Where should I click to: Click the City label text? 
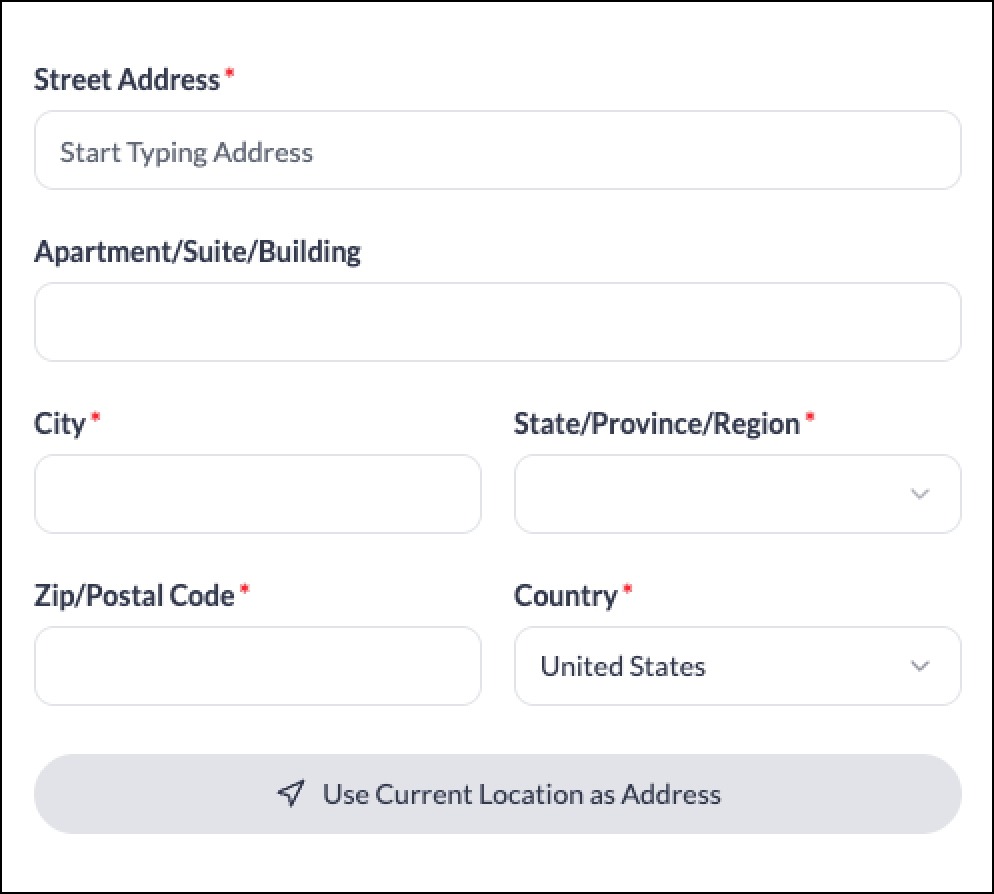60,424
